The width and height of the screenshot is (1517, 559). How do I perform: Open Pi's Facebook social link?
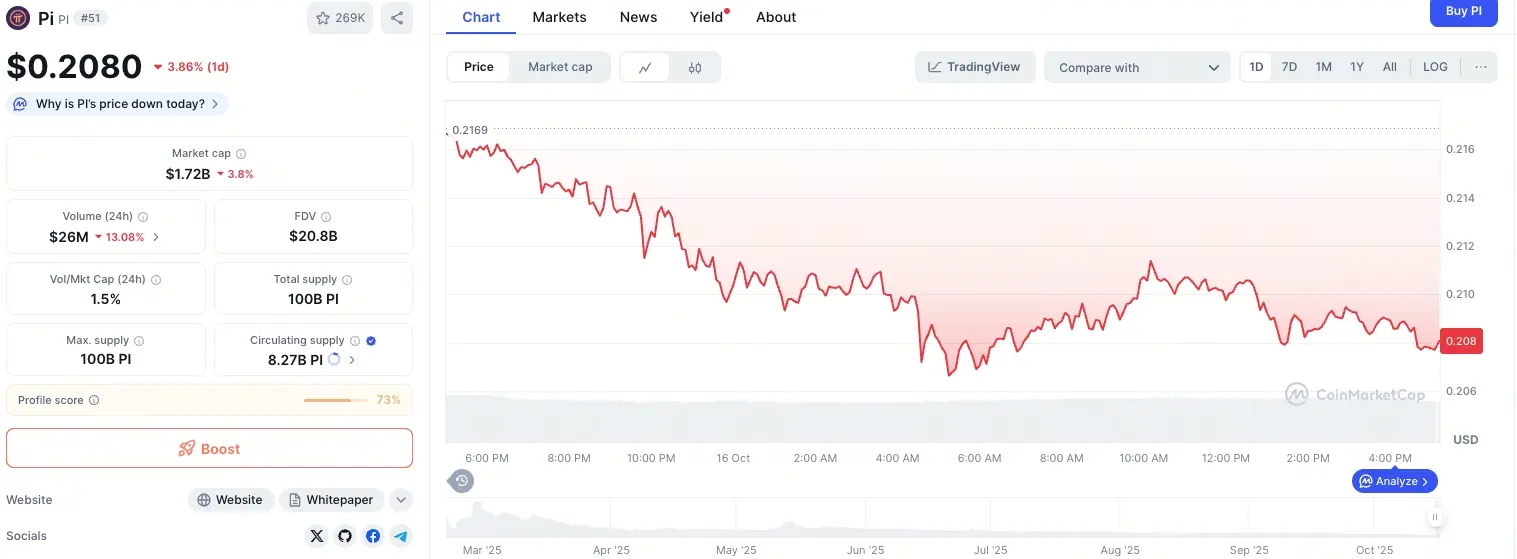(373, 536)
